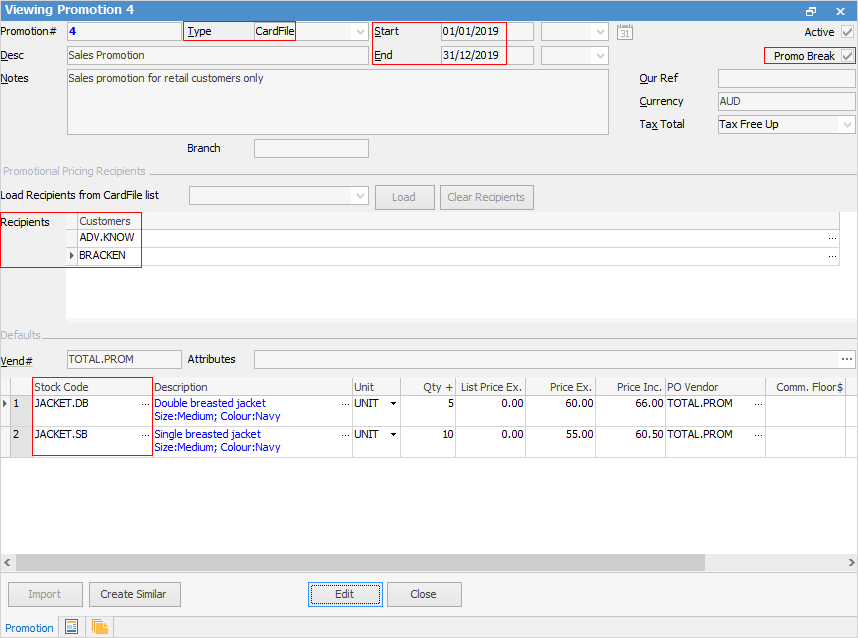Open Load Recipients from CardFile list dropdown
Screen dimensions: 858x638
coord(360,197)
